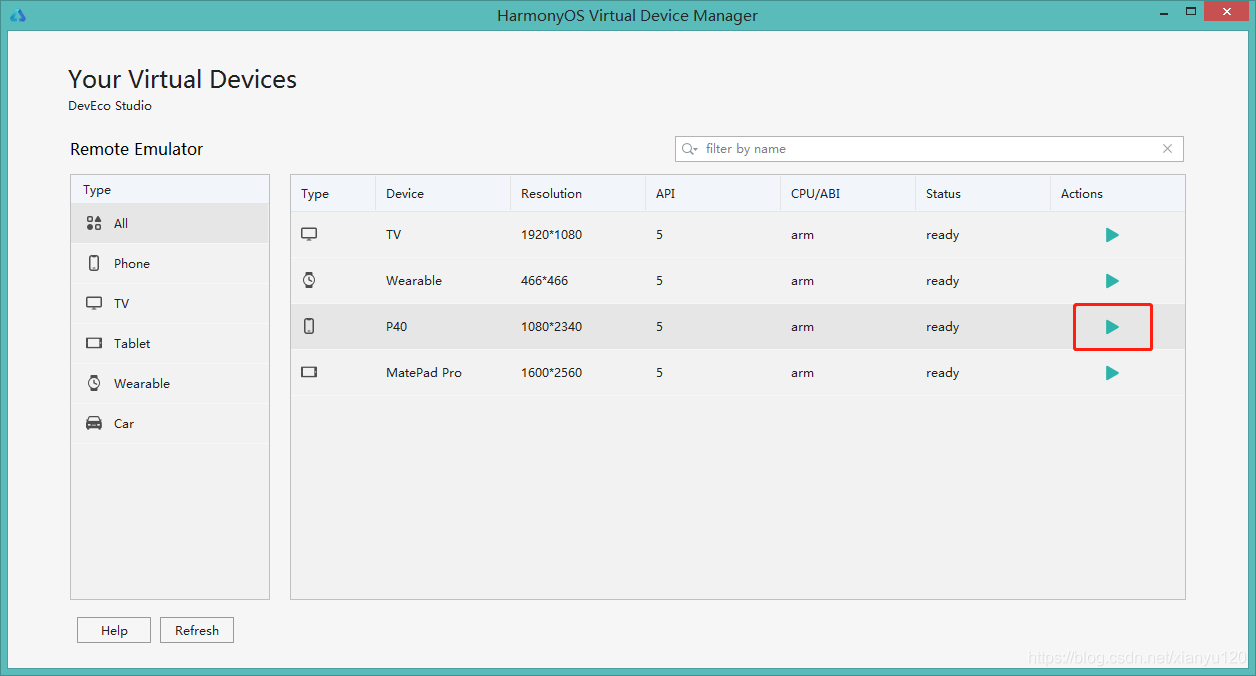Click the arm cell in MatePad Pro row
Screen dimensions: 1256x676
(802, 373)
